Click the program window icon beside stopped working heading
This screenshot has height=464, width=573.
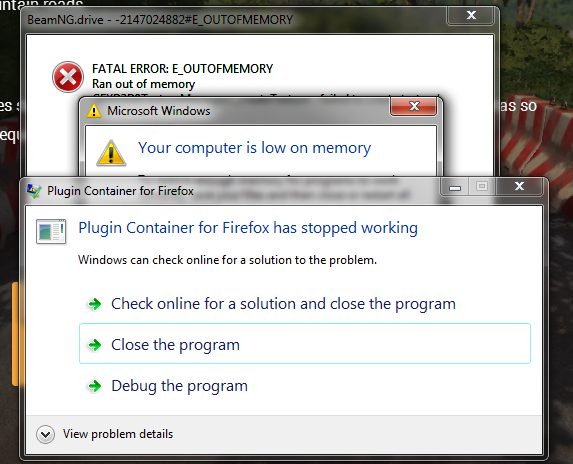pyautogui.click(x=51, y=231)
